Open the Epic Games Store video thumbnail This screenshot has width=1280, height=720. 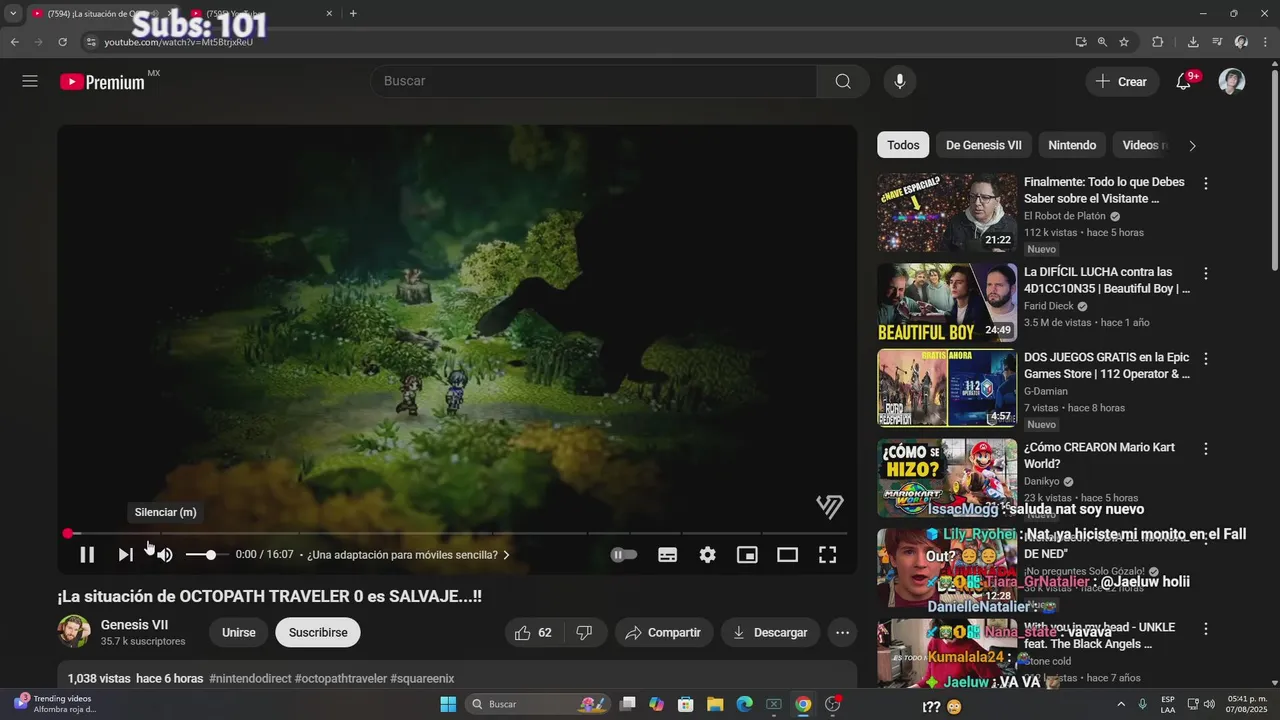pos(947,388)
